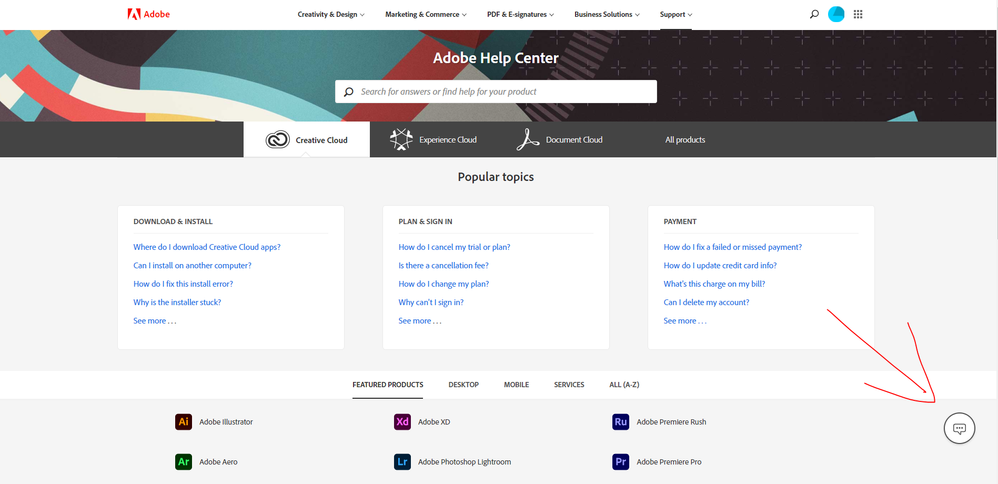Open 'Why is the installer stuck?' link
This screenshot has height=484, width=998.
pyautogui.click(x=177, y=302)
